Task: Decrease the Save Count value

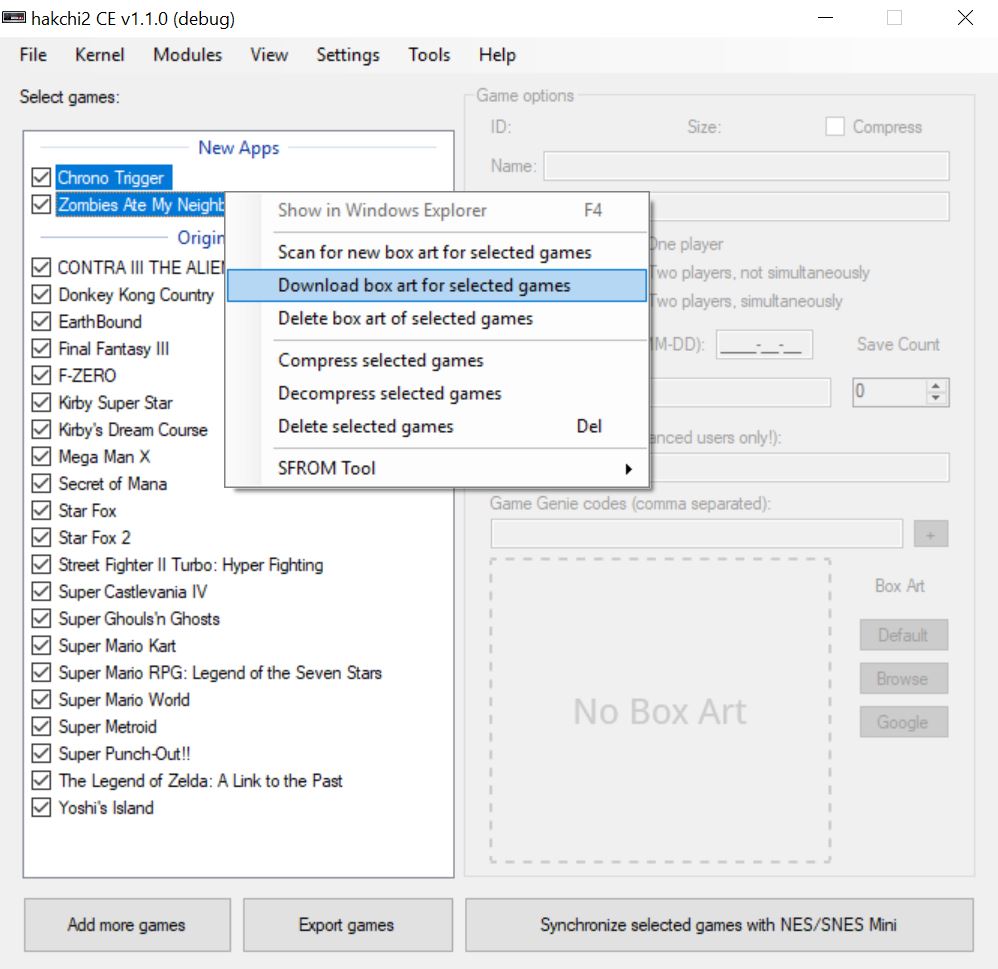Action: (935, 398)
